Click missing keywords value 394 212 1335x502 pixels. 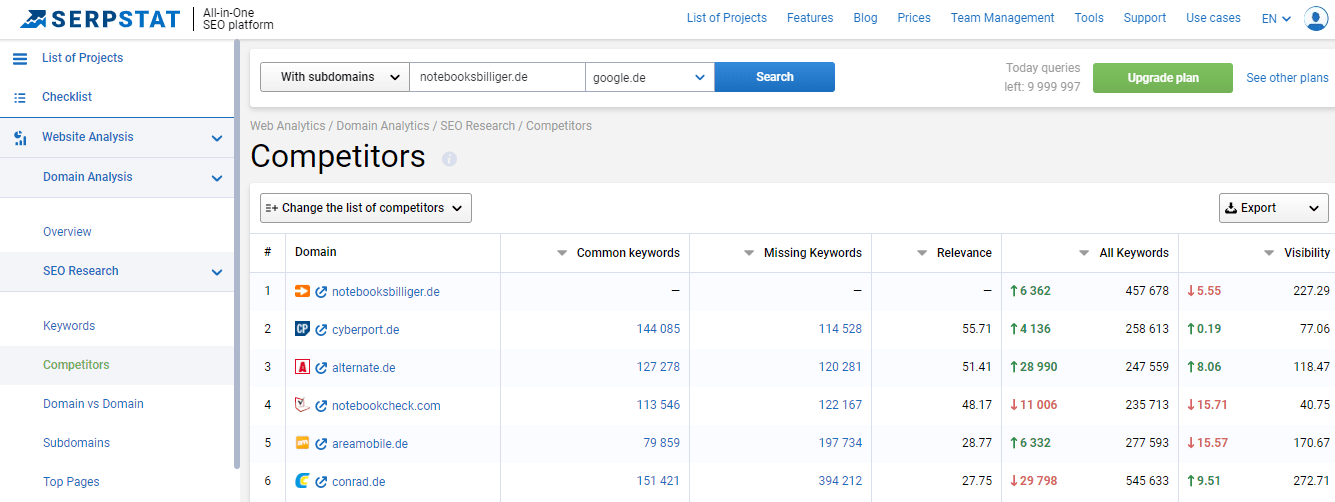[840, 481]
